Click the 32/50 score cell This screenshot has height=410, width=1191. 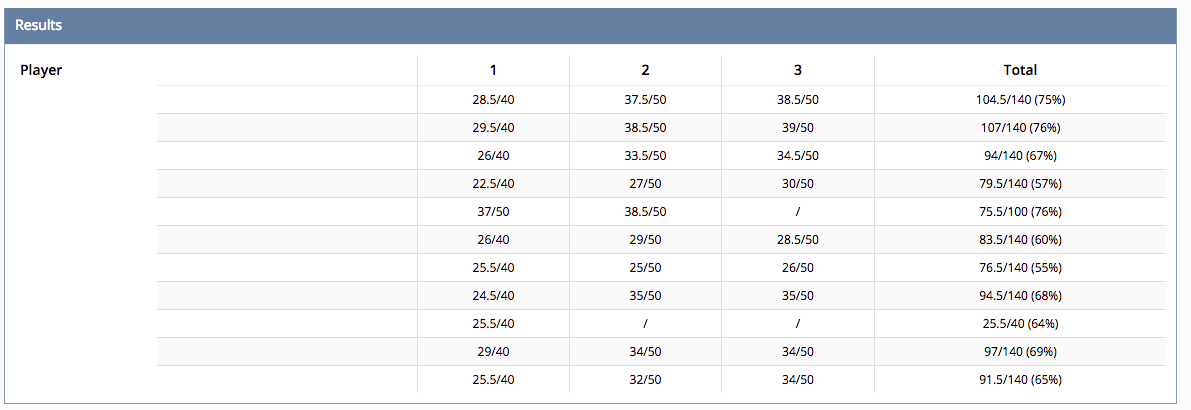(x=646, y=380)
